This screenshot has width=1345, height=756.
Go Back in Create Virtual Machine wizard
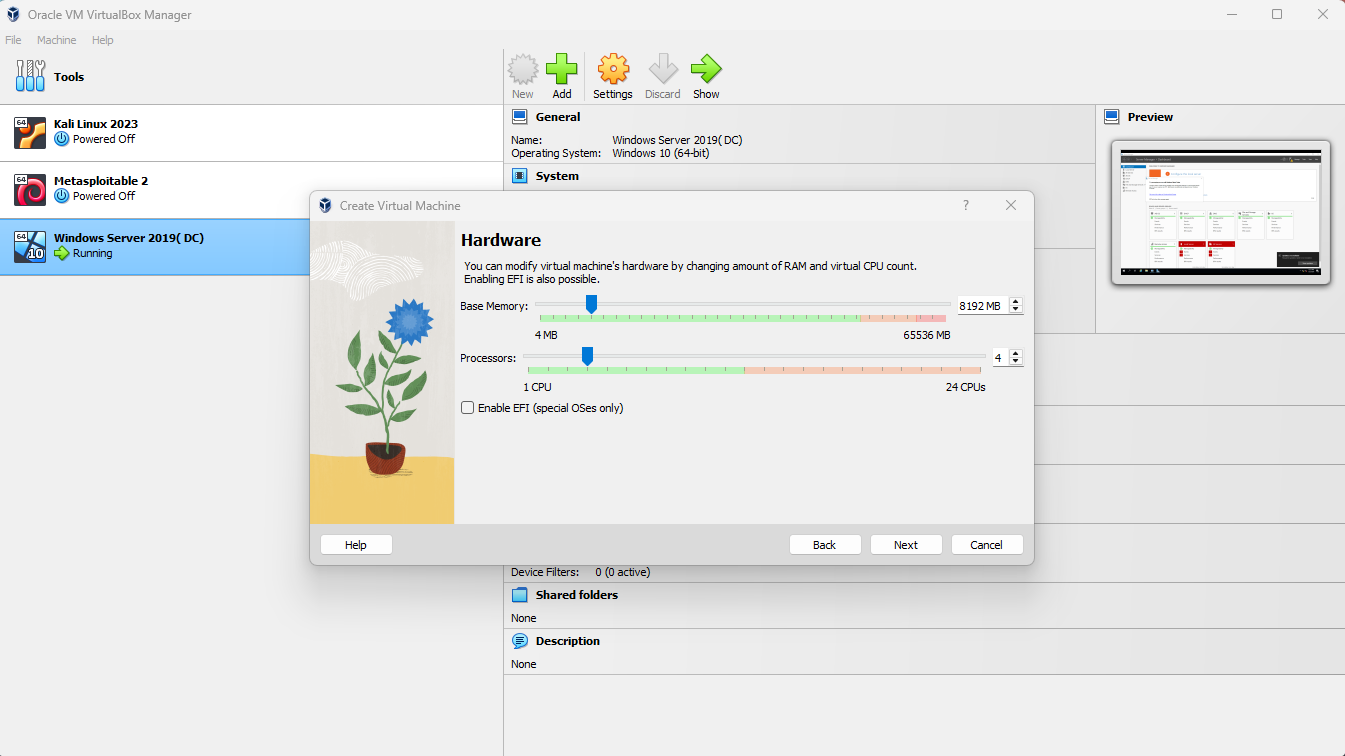(x=825, y=545)
